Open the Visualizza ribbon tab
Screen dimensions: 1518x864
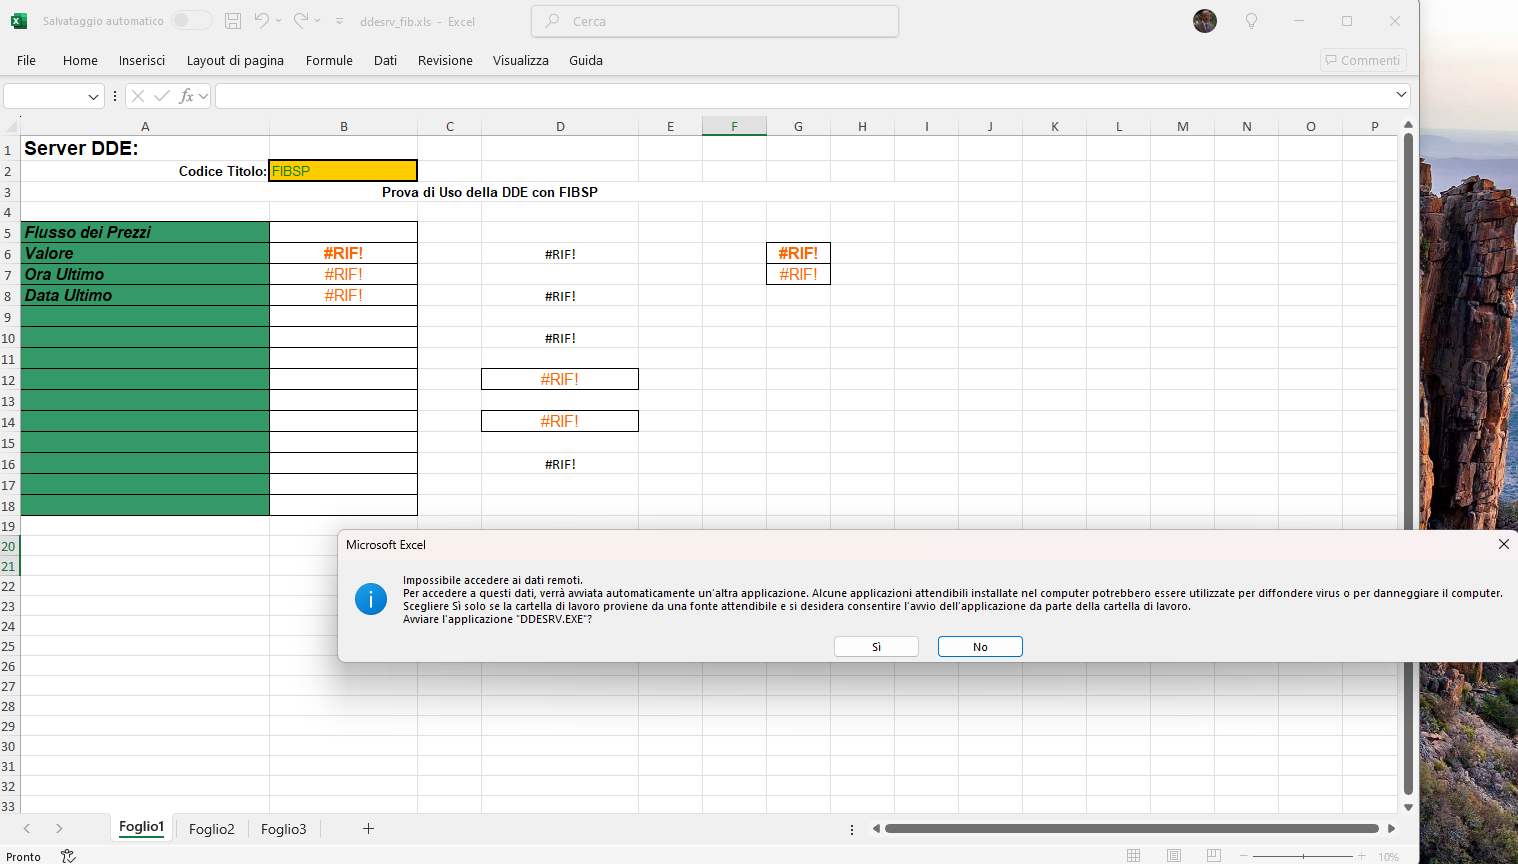coord(521,60)
